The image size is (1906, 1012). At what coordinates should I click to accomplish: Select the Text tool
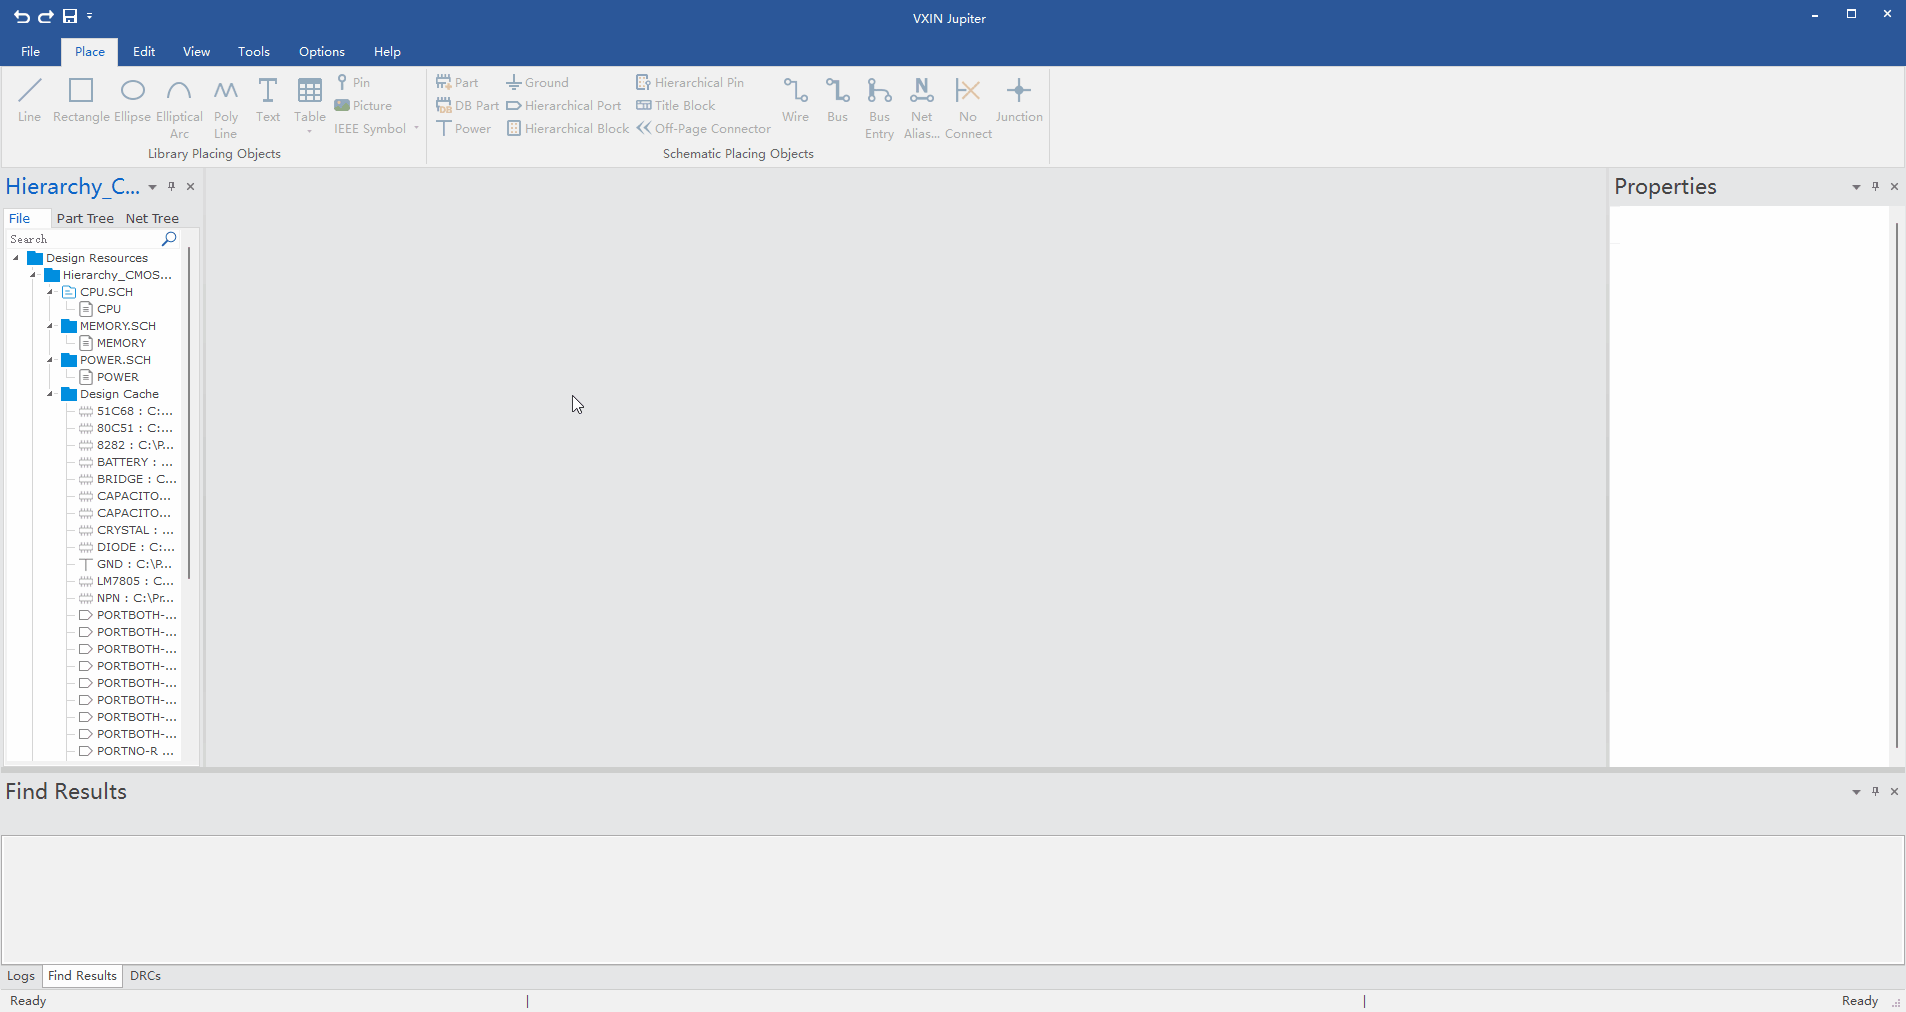click(268, 100)
